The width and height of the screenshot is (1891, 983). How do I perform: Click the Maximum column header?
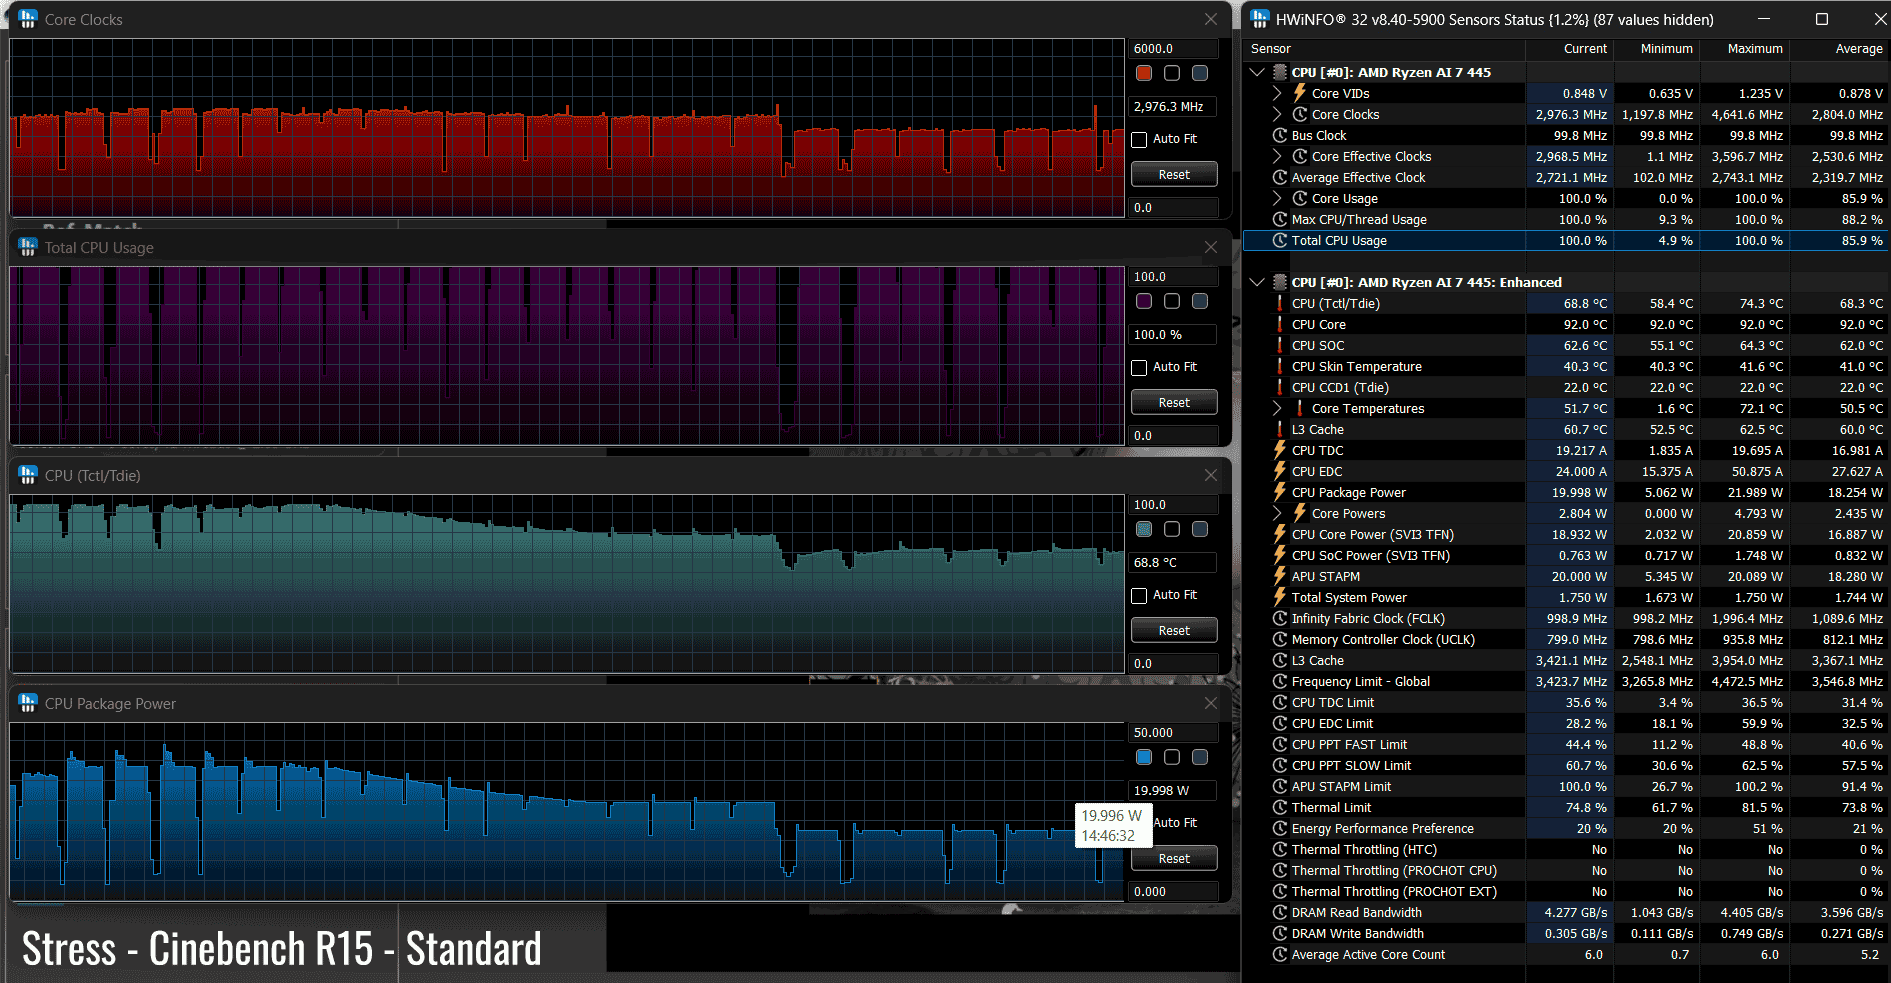click(1743, 48)
